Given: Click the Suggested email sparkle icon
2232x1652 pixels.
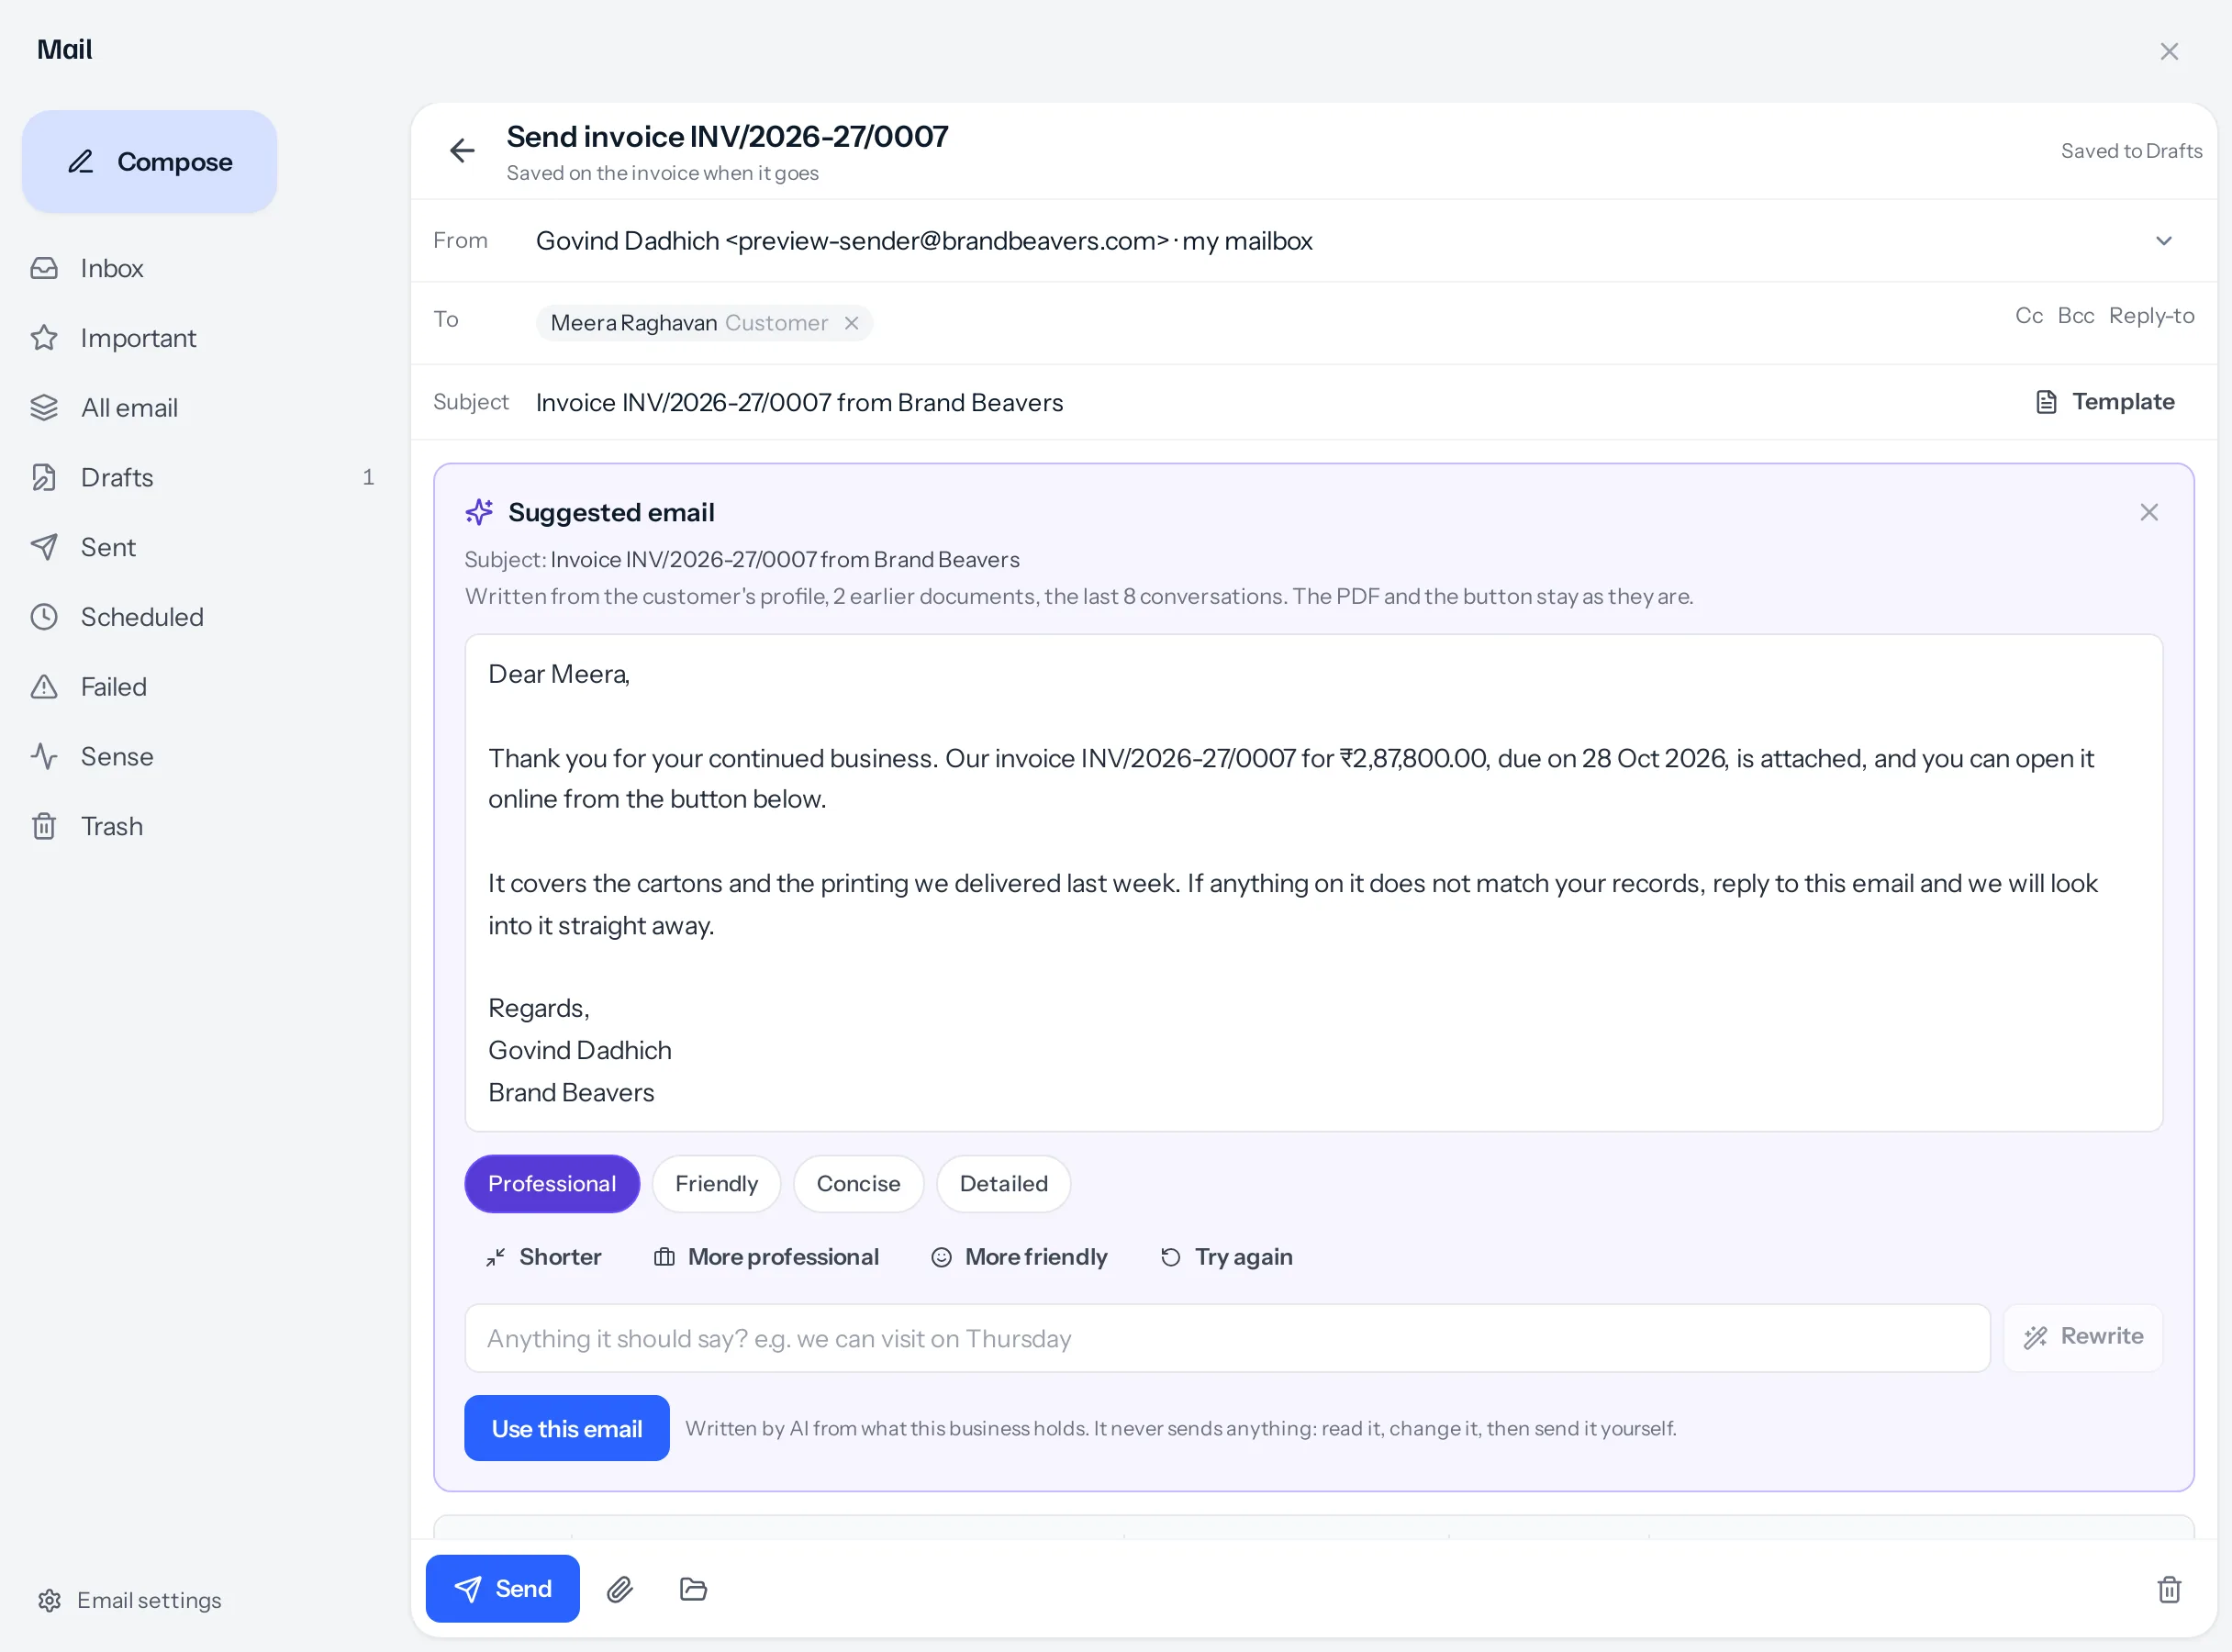Looking at the screenshot, I should 479,512.
